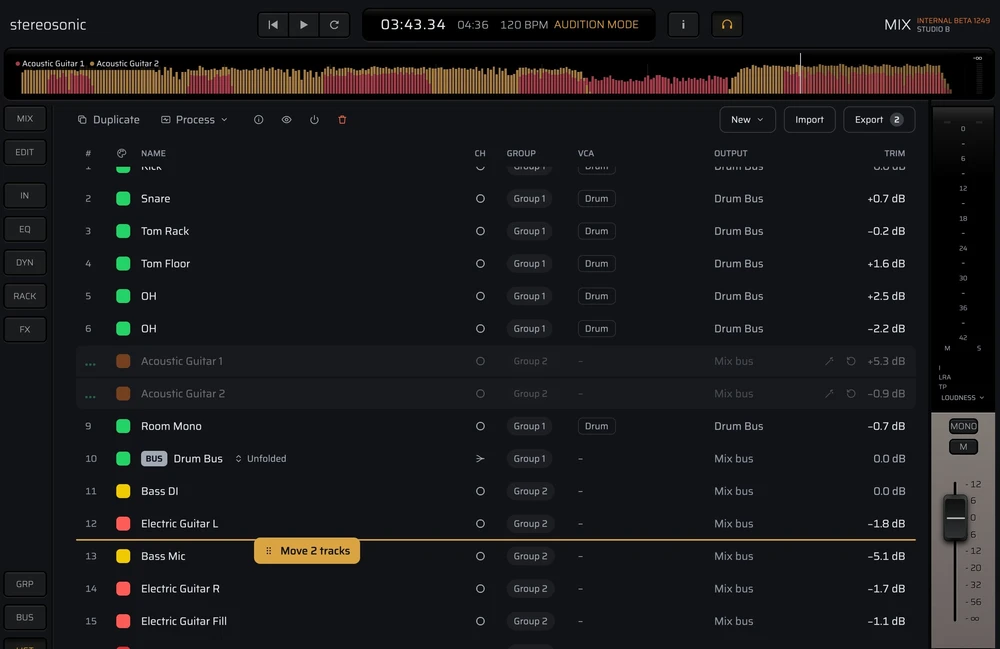Open Drum VCA selector for Tom Rack
The height and width of the screenshot is (649, 1000).
point(596,231)
